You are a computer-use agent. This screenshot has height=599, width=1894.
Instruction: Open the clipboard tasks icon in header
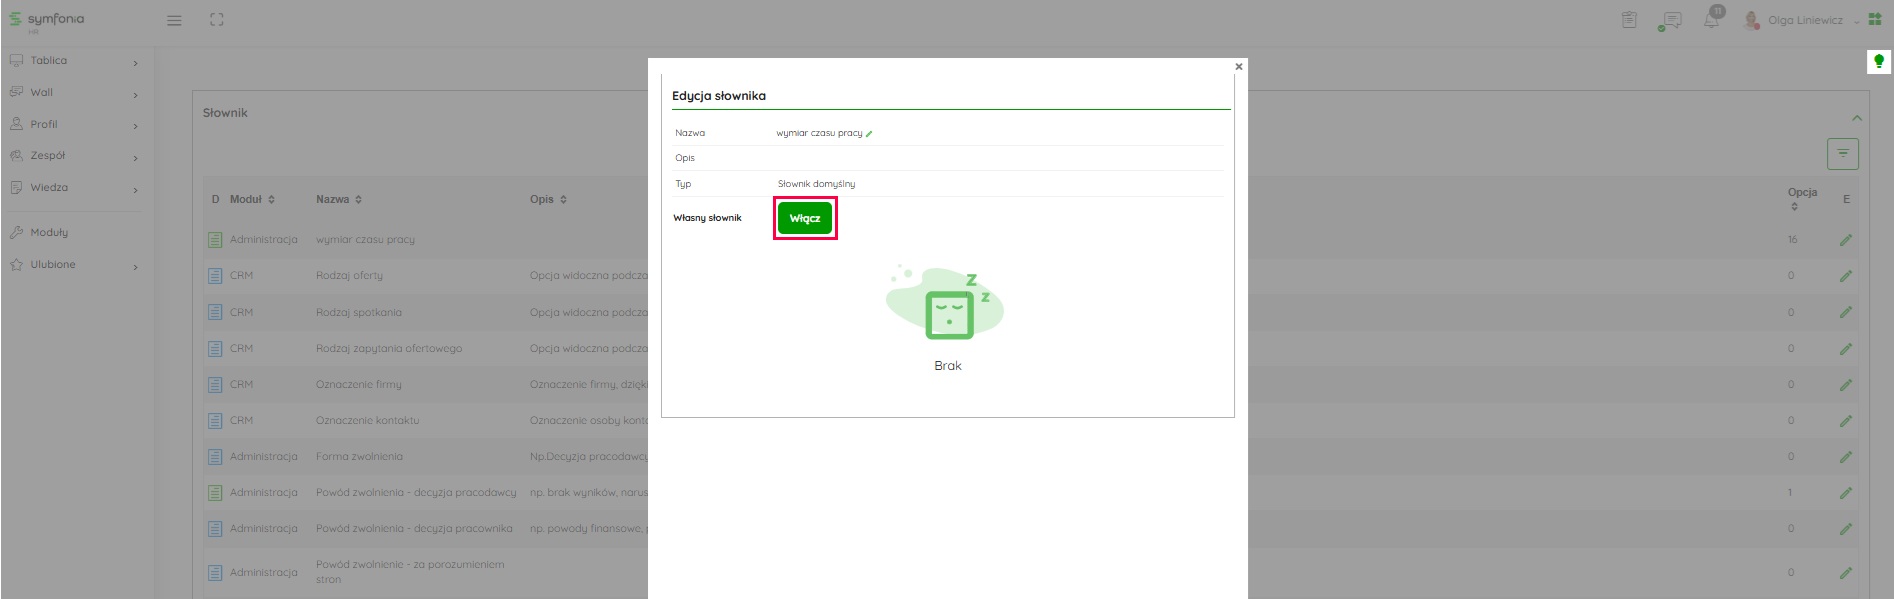(1629, 20)
